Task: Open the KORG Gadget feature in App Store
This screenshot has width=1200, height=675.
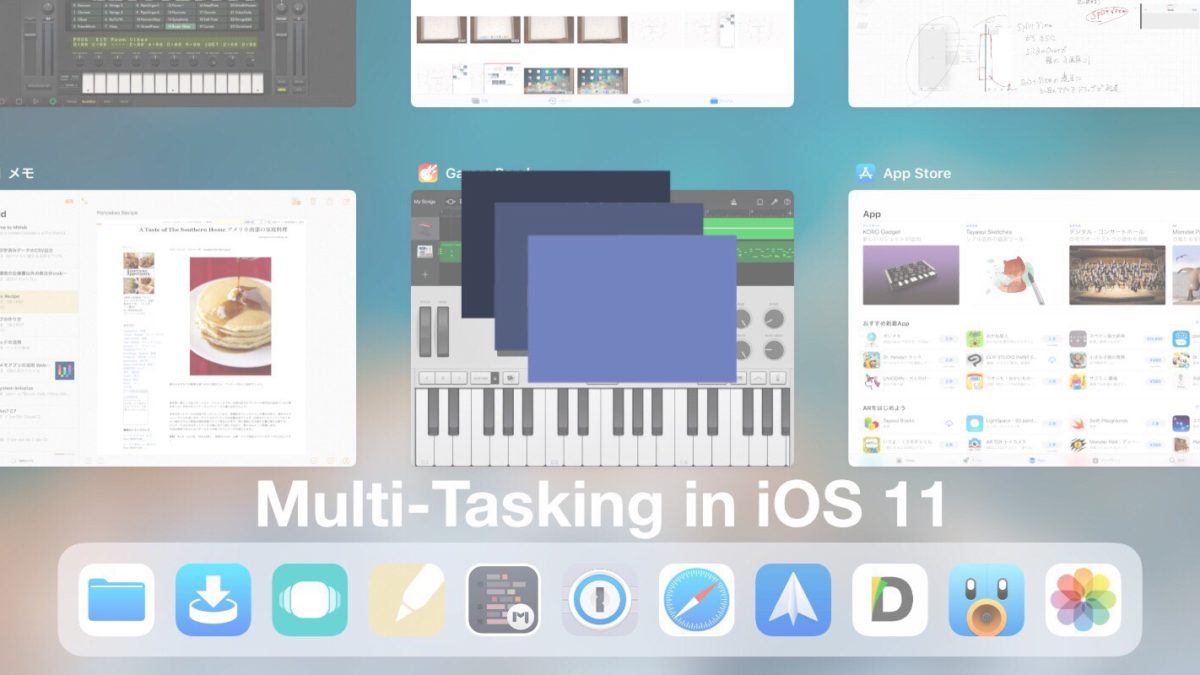Action: [911, 265]
